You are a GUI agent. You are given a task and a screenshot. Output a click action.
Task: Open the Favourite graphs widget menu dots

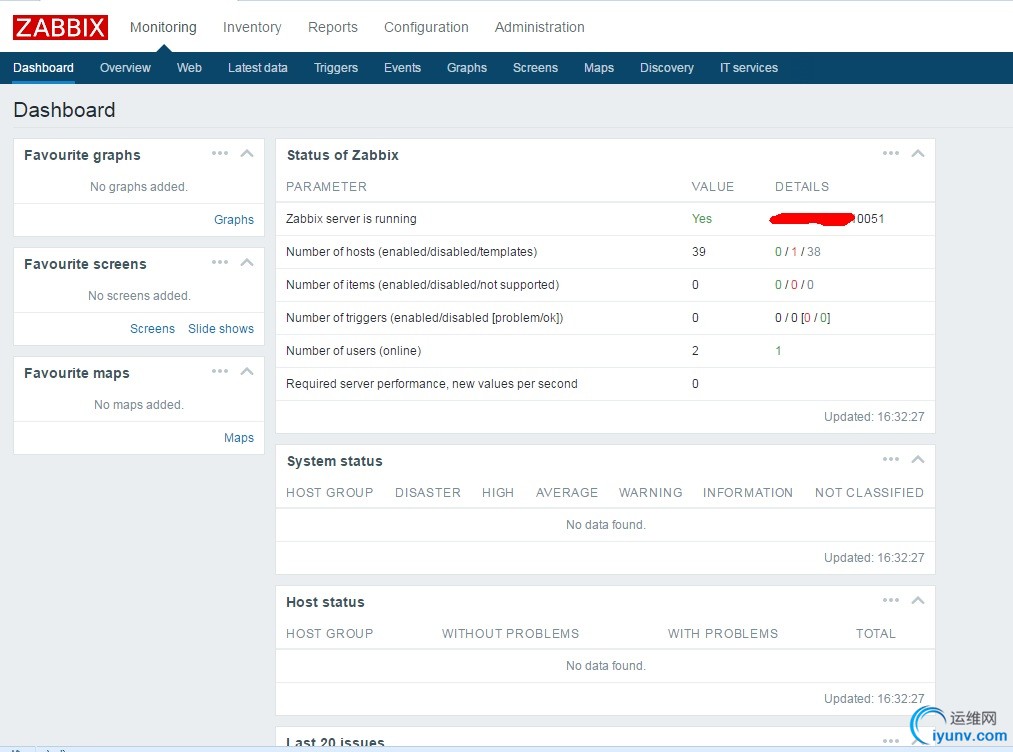coord(220,153)
